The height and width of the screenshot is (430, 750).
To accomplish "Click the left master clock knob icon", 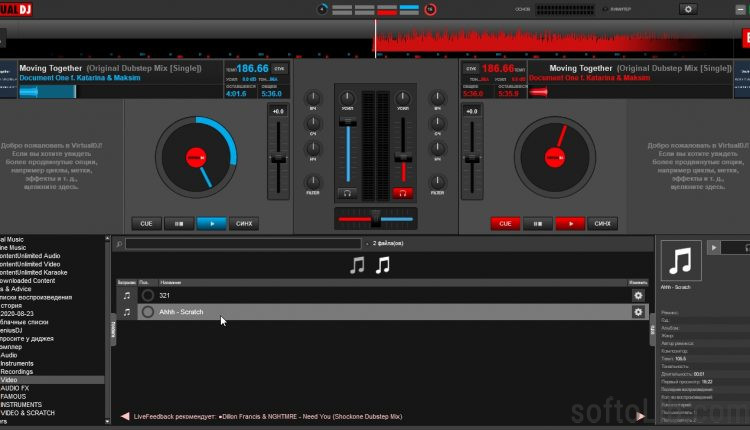I will click(x=322, y=9).
